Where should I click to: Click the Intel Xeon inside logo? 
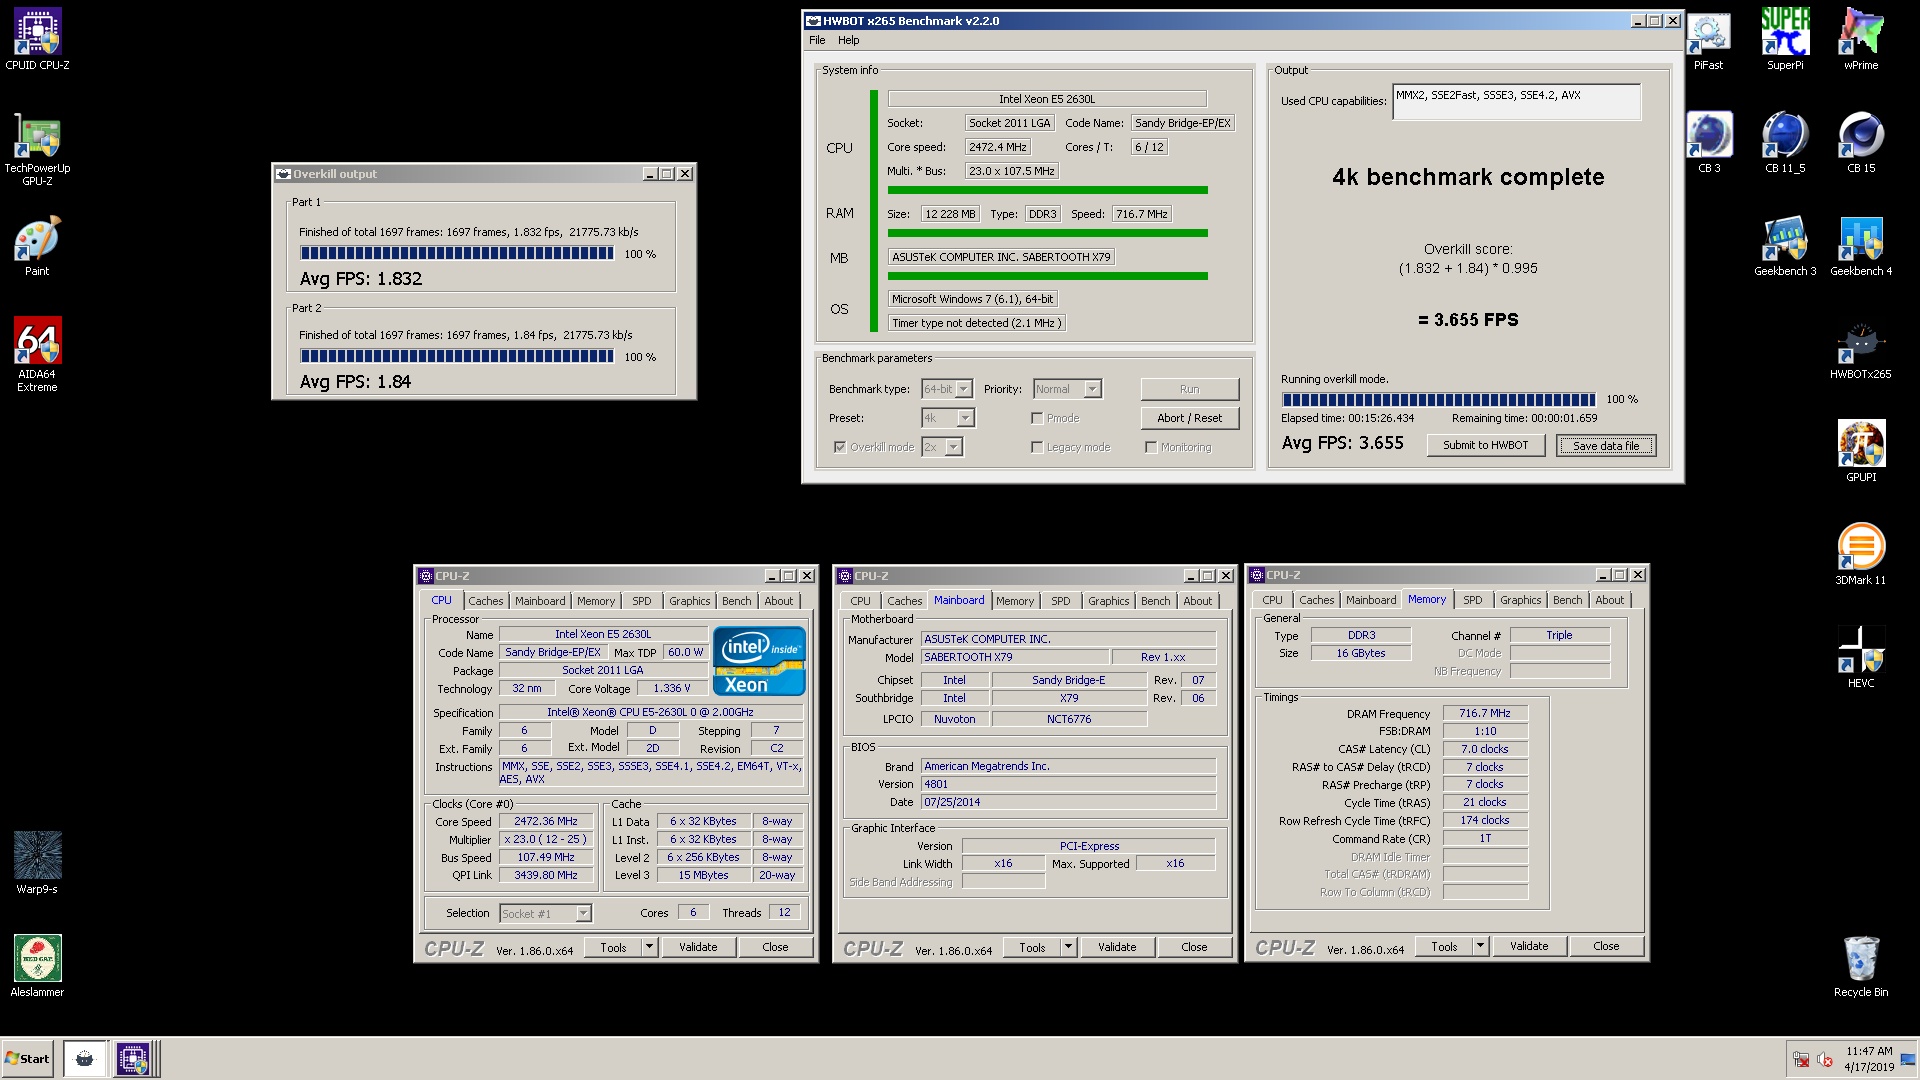760,661
